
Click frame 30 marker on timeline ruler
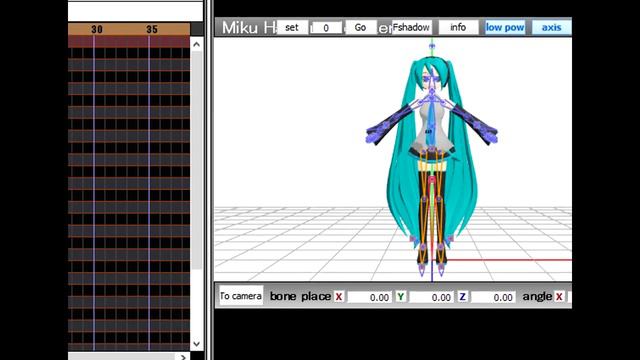coord(97,29)
